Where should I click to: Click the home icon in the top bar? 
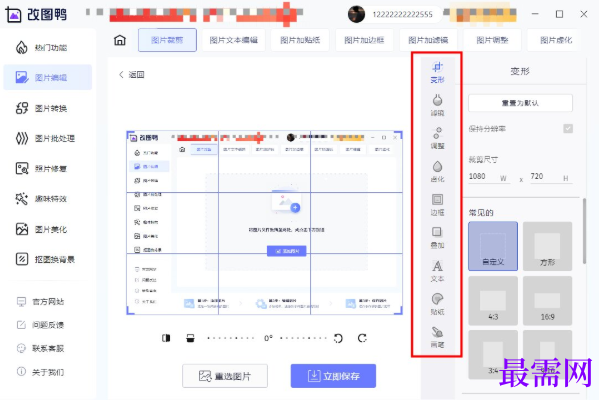pos(120,40)
